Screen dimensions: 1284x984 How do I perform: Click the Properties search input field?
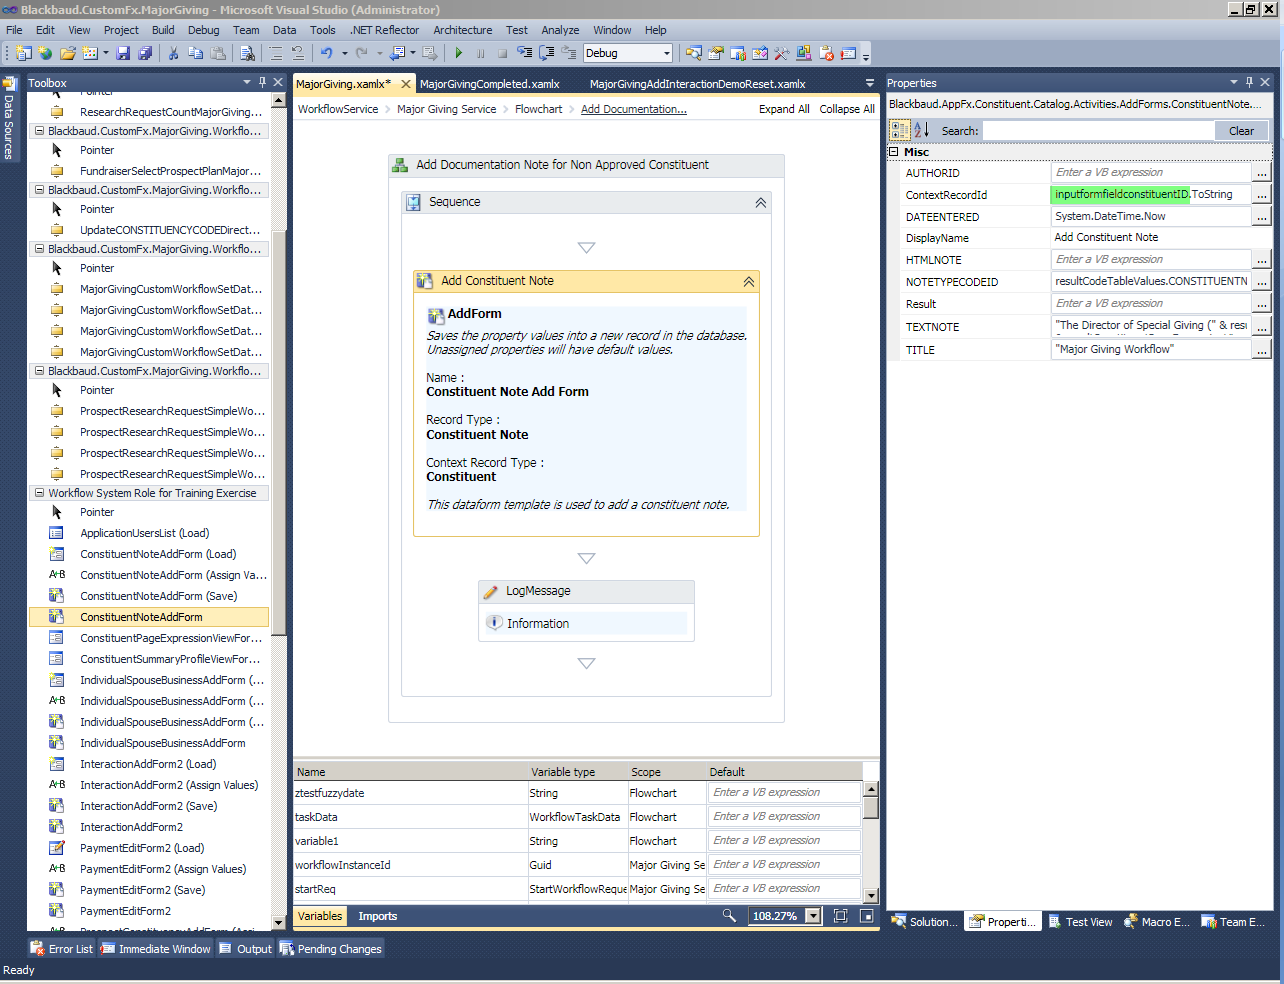(1097, 131)
